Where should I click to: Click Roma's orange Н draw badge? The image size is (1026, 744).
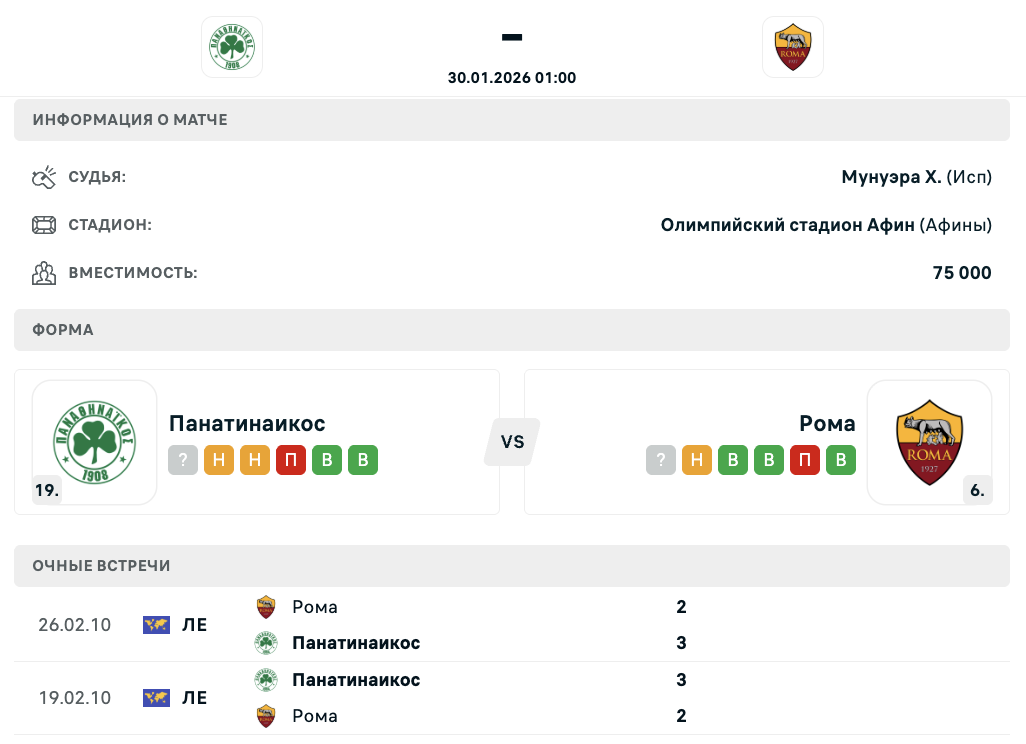point(697,460)
